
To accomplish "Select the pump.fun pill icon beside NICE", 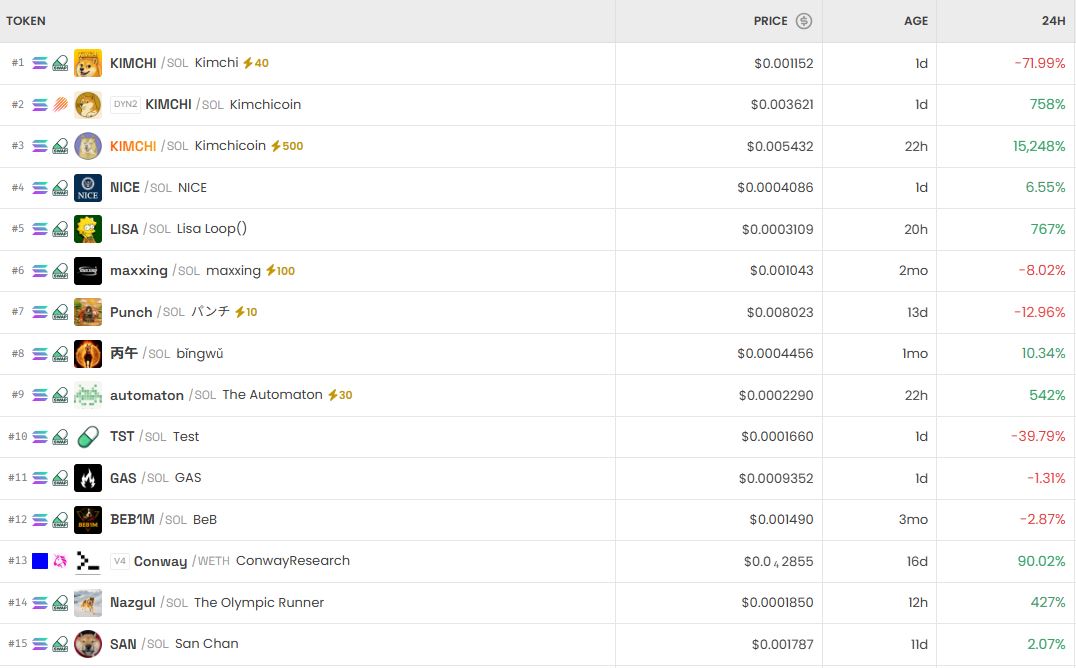I will (x=59, y=187).
